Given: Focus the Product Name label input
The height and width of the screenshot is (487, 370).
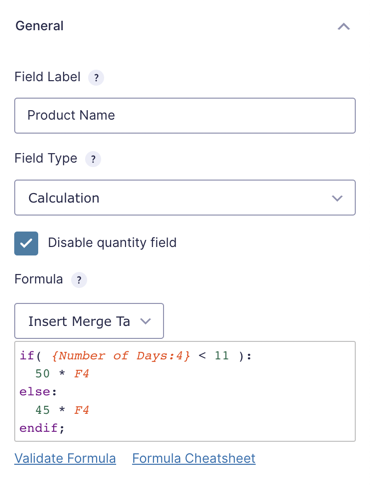Looking at the screenshot, I should click(185, 116).
